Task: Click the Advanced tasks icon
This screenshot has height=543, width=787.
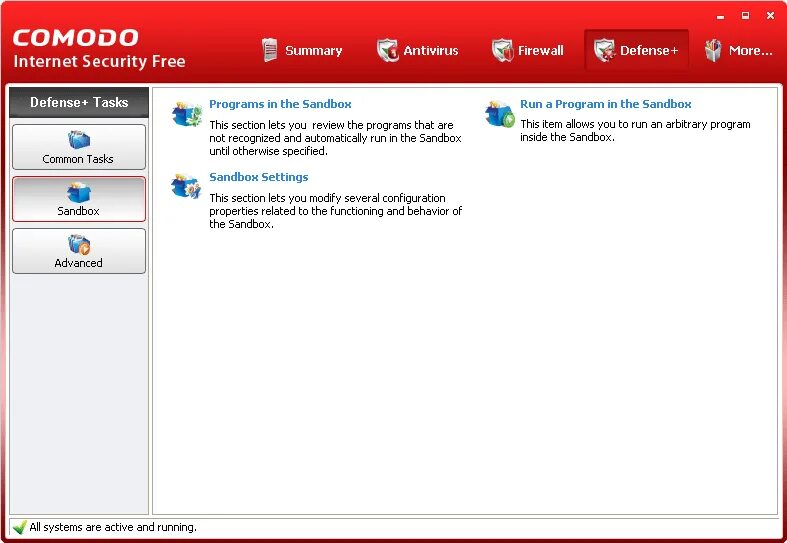Action: [x=79, y=244]
